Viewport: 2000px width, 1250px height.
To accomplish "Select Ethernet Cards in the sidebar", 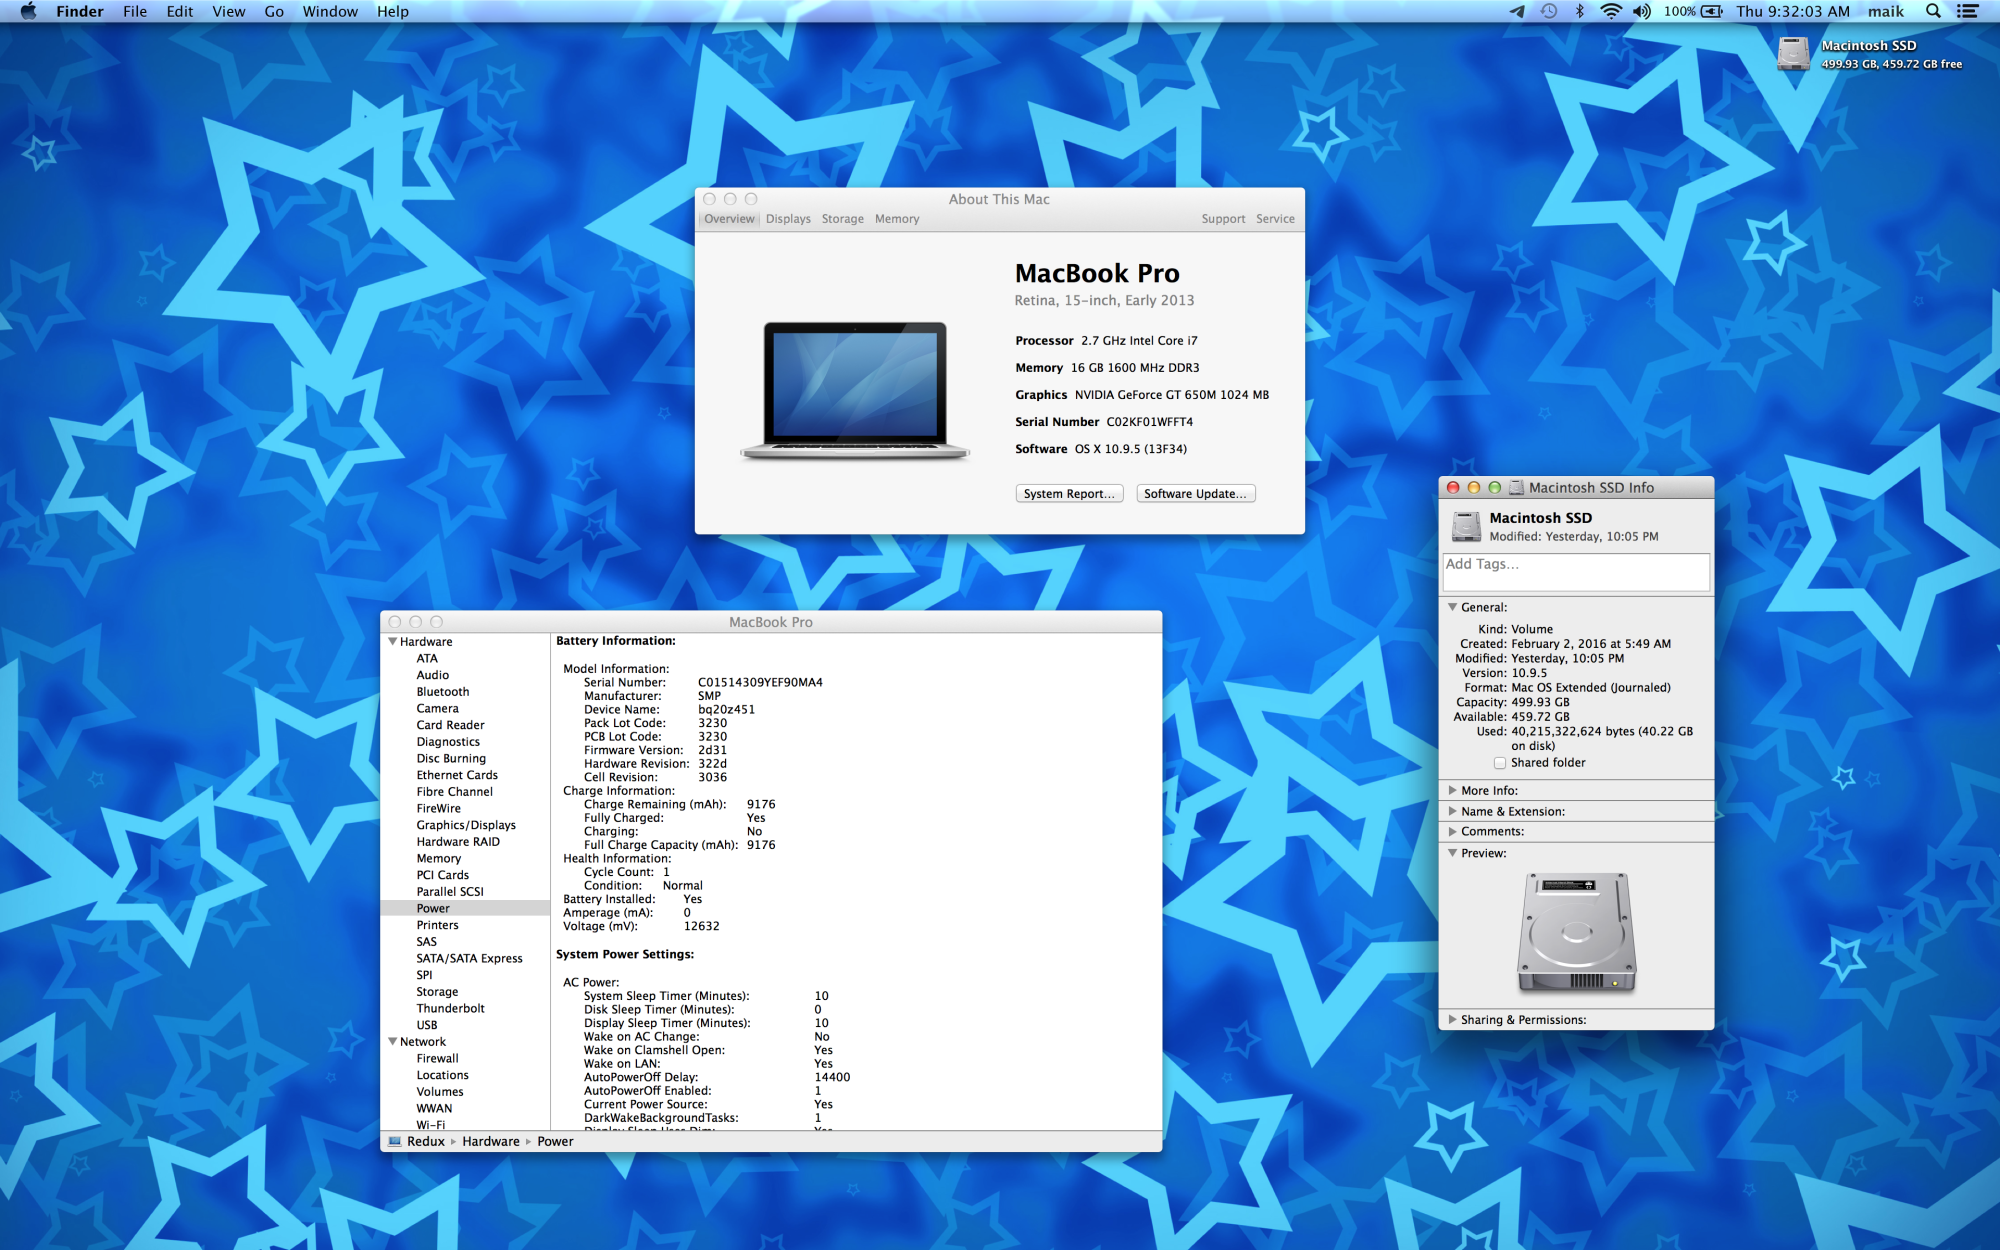I will point(457,775).
